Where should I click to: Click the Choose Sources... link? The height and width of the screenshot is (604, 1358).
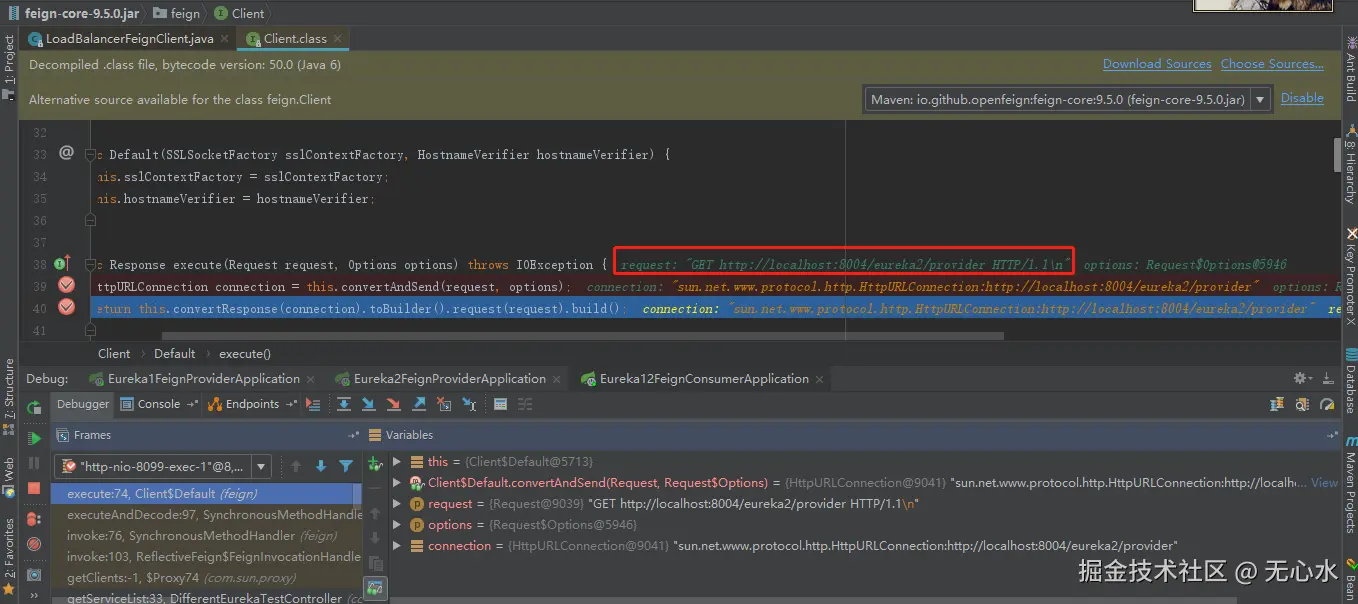click(1272, 64)
